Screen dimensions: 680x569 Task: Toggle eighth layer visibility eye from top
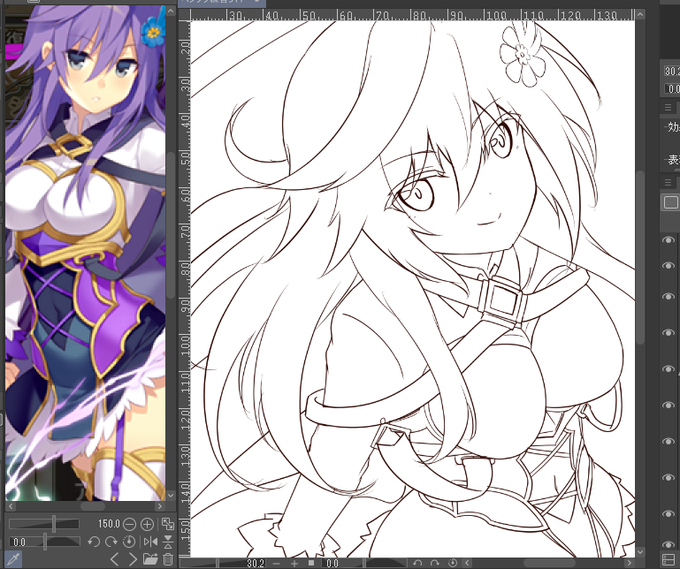(x=668, y=477)
